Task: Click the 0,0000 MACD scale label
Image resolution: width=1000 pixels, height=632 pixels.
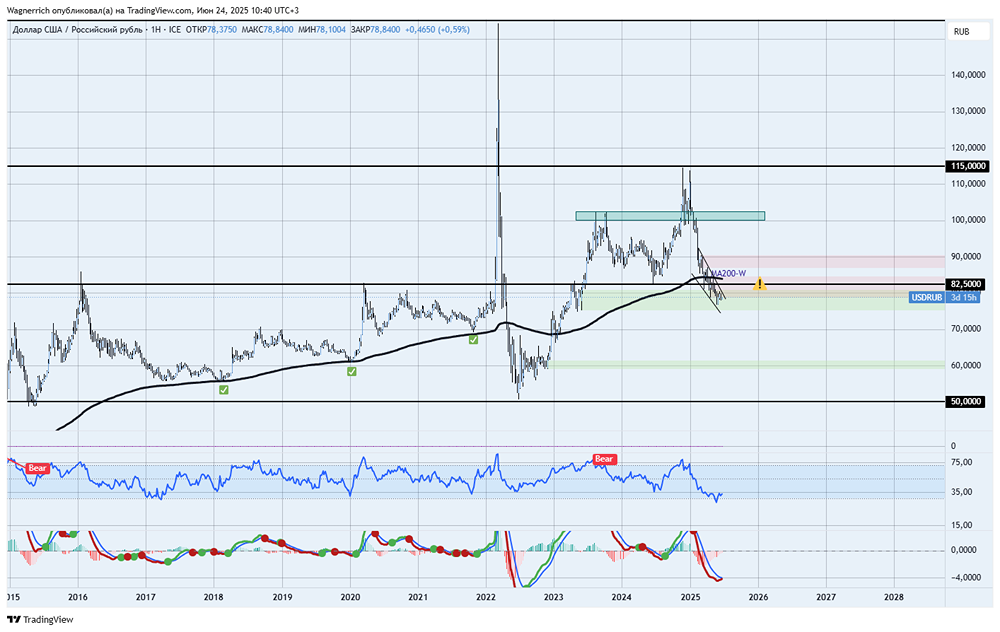Action: 964,550
